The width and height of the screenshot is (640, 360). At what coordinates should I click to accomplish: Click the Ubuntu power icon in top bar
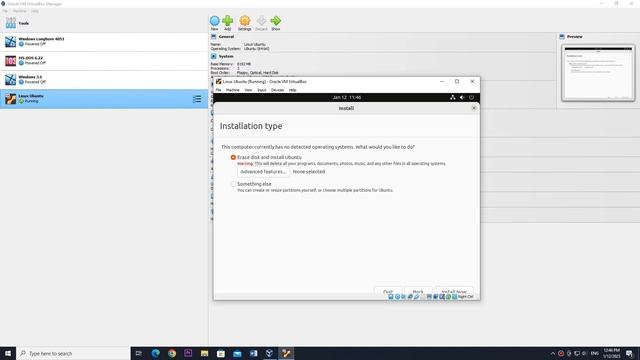tap(471, 98)
